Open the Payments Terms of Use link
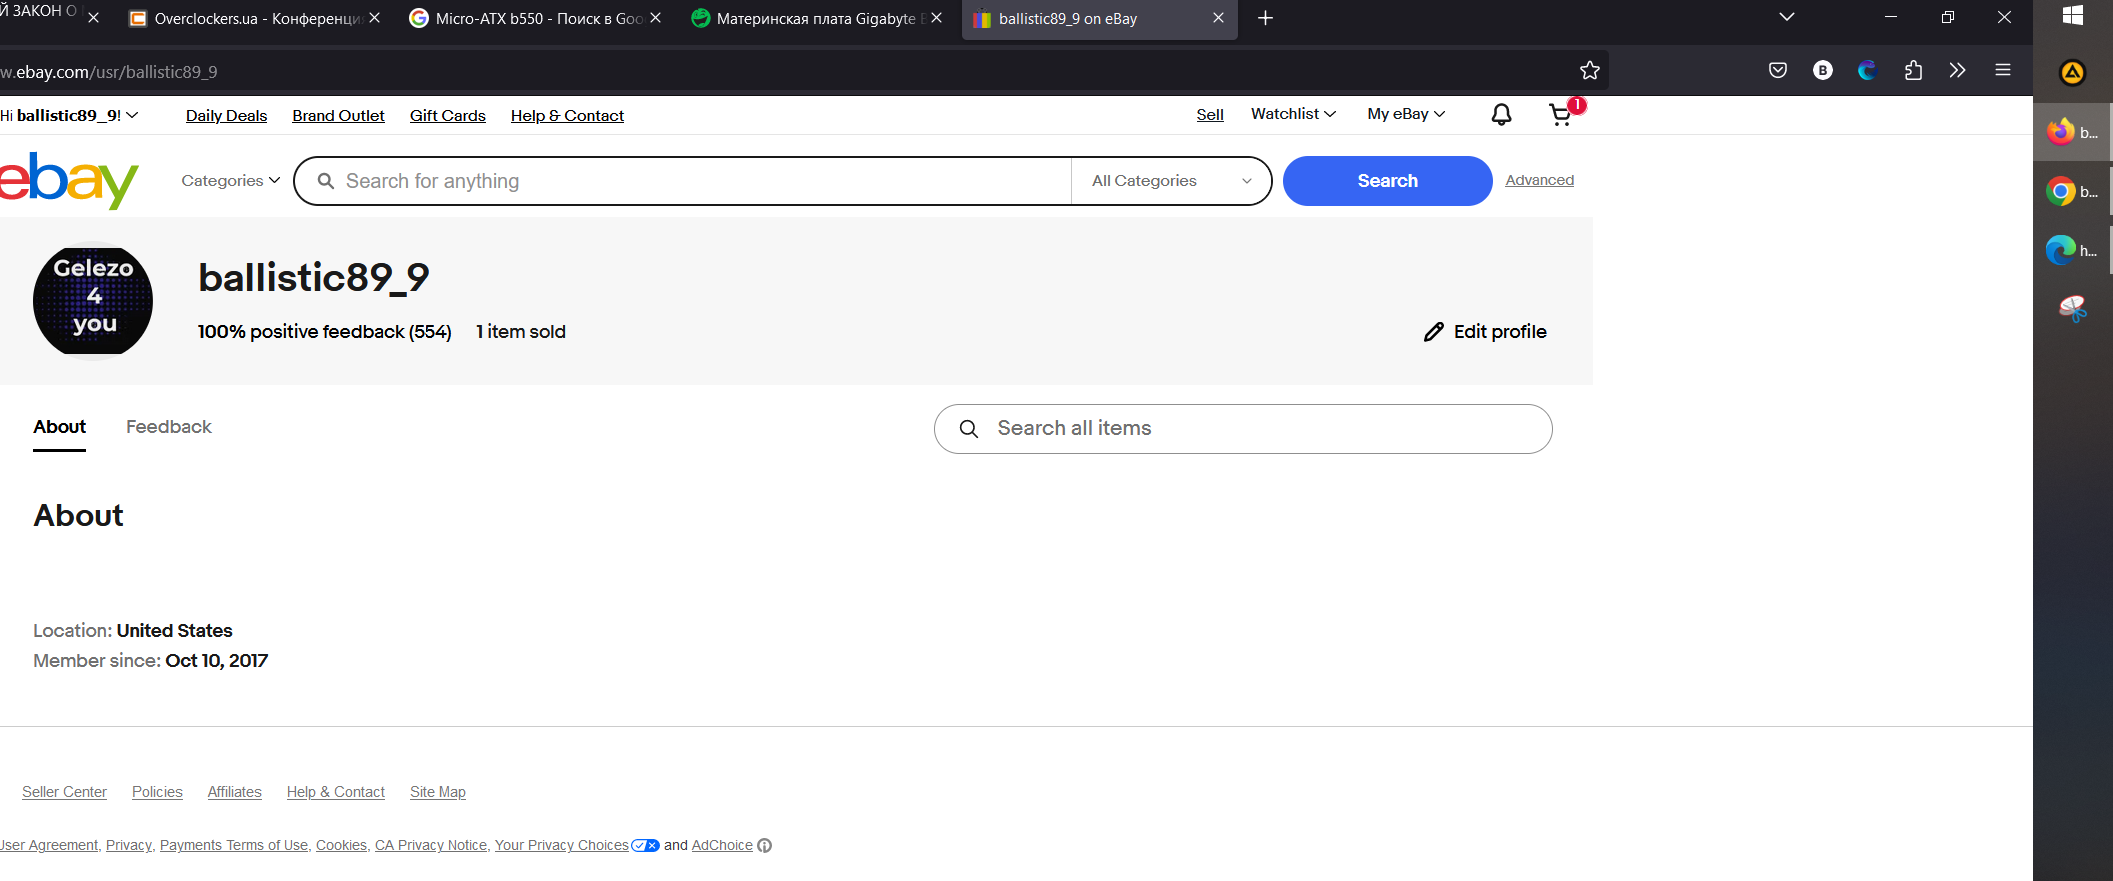Image resolution: width=2113 pixels, height=881 pixels. point(234,846)
